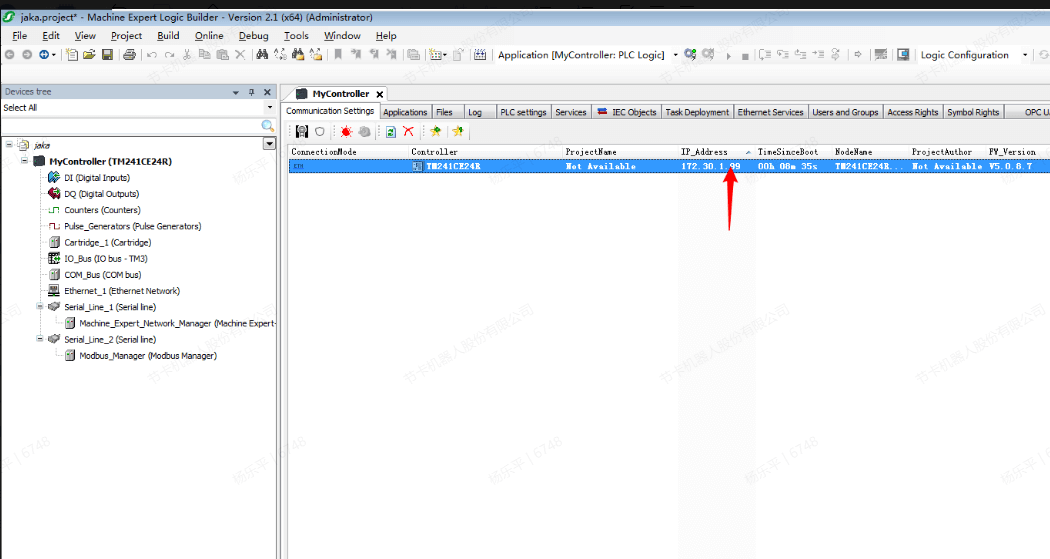Open the Select All dropdown
The width and height of the screenshot is (1050, 559).
point(269,108)
